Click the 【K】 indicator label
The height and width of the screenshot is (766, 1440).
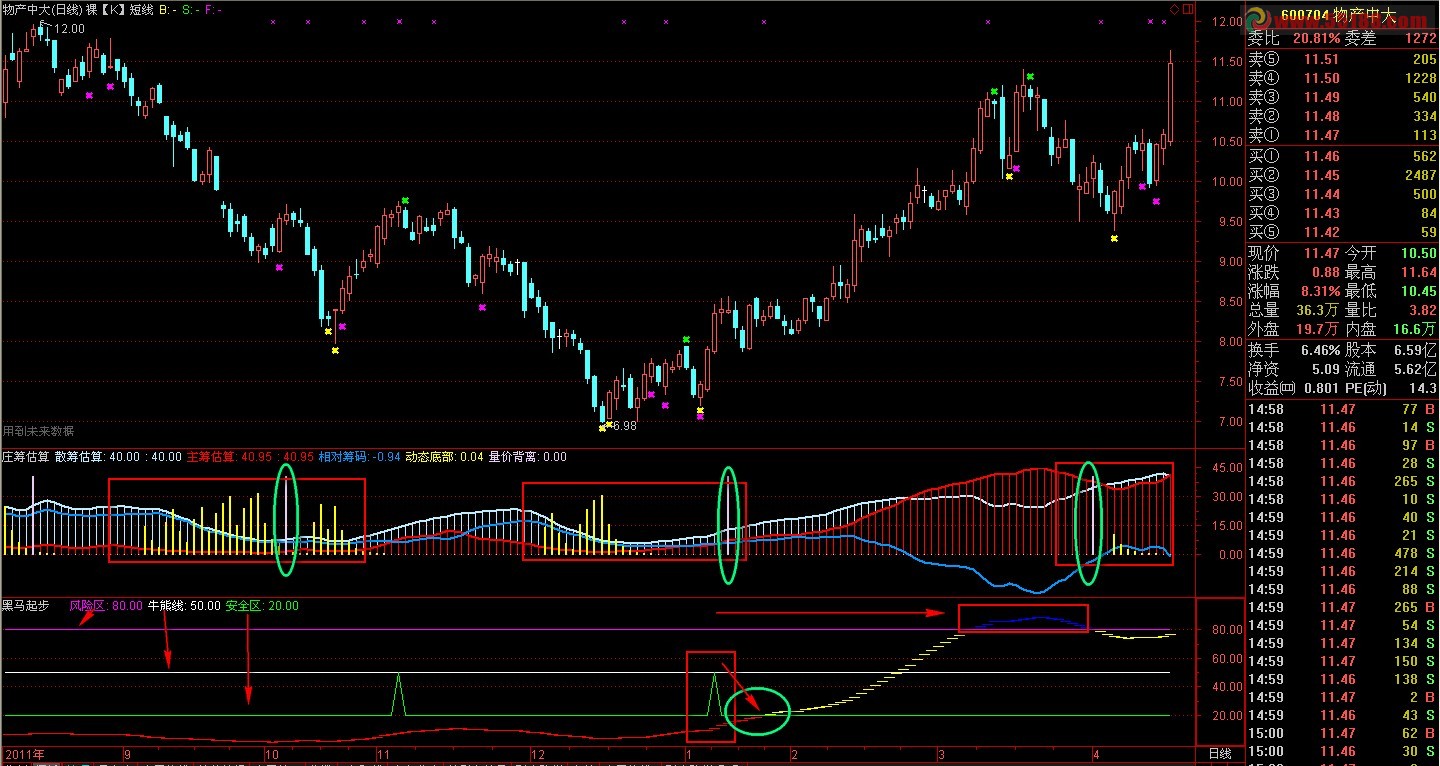point(113,9)
